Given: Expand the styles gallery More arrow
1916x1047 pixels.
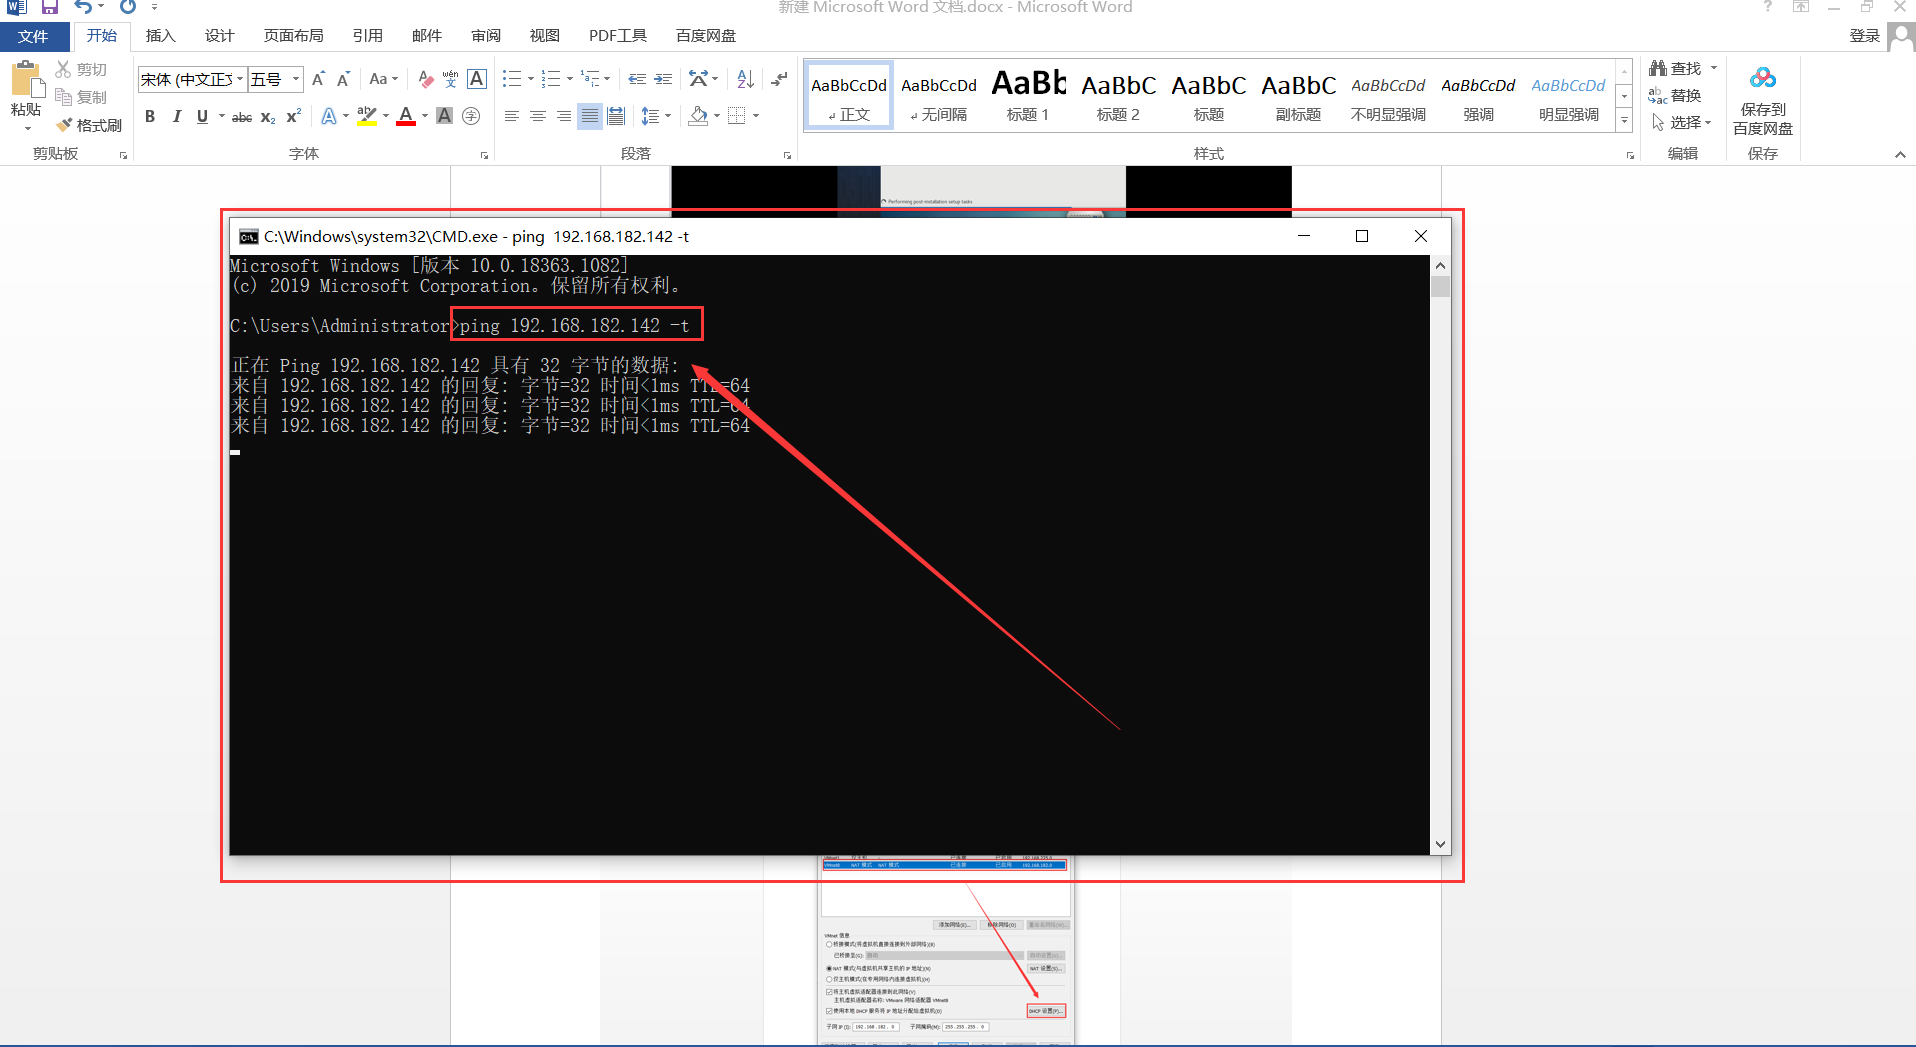Looking at the screenshot, I should pyautogui.click(x=1625, y=120).
